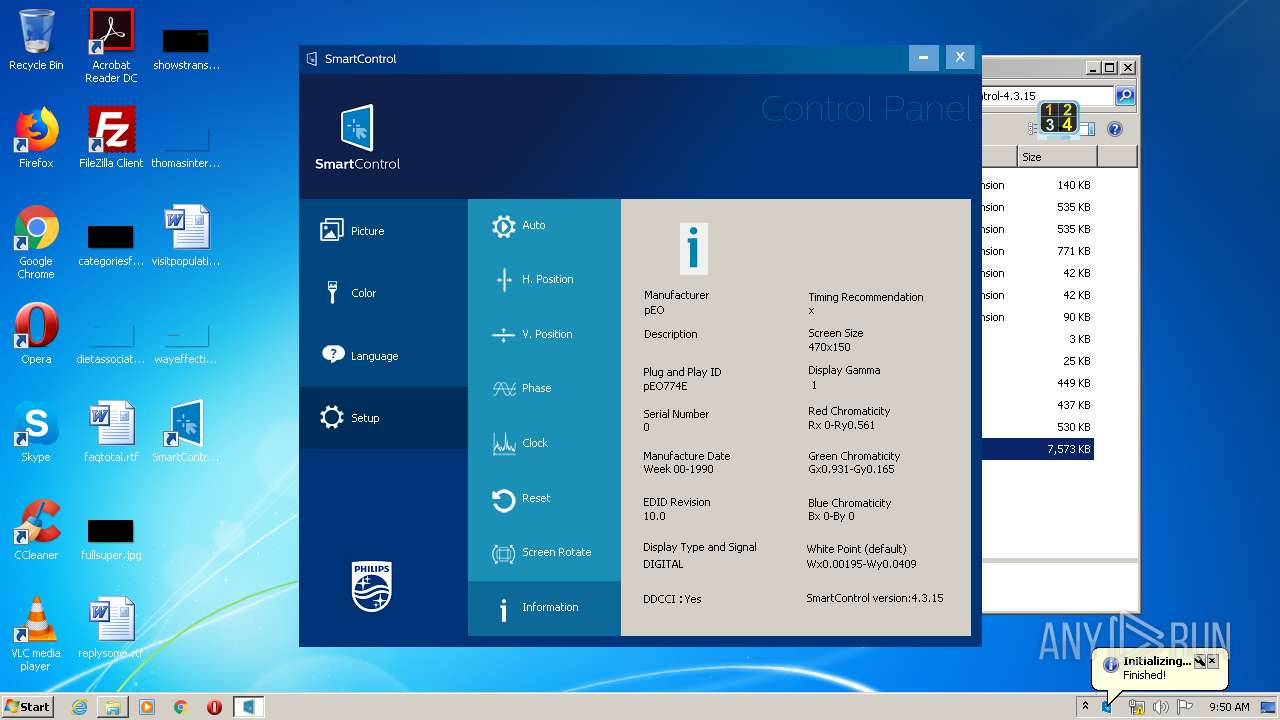This screenshot has height=720, width=1280.
Task: Open Acrobat Reader DC shortcut
Action: tap(111, 46)
